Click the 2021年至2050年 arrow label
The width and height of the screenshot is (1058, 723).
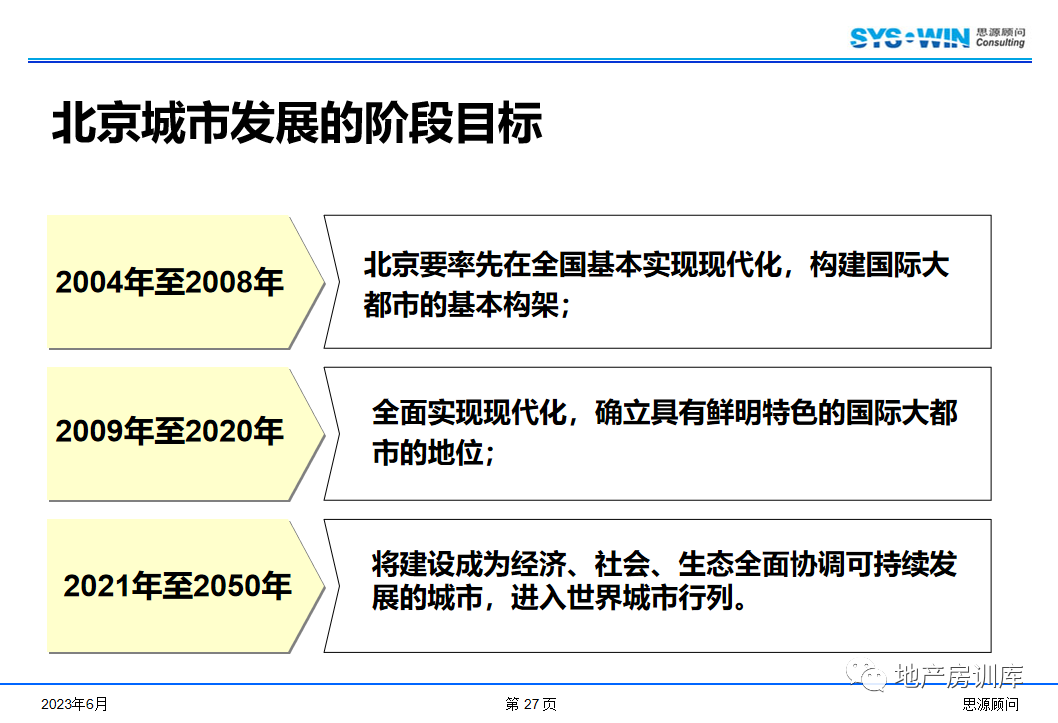(x=177, y=585)
